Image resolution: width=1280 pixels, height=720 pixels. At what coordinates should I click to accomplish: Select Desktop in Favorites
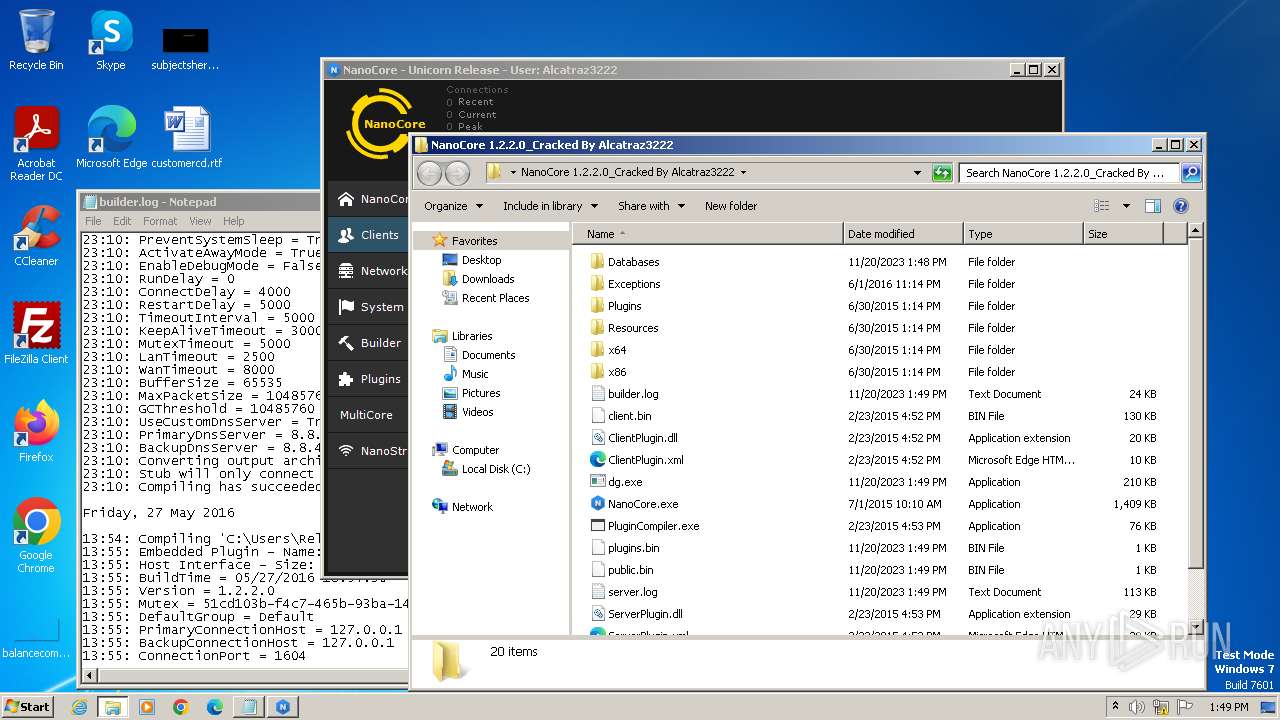[481, 260]
